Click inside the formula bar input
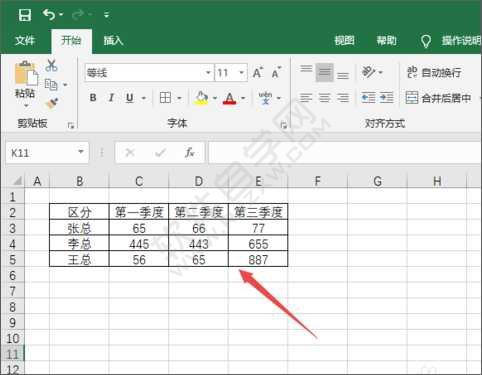This screenshot has width=482, height=375. (x=345, y=153)
